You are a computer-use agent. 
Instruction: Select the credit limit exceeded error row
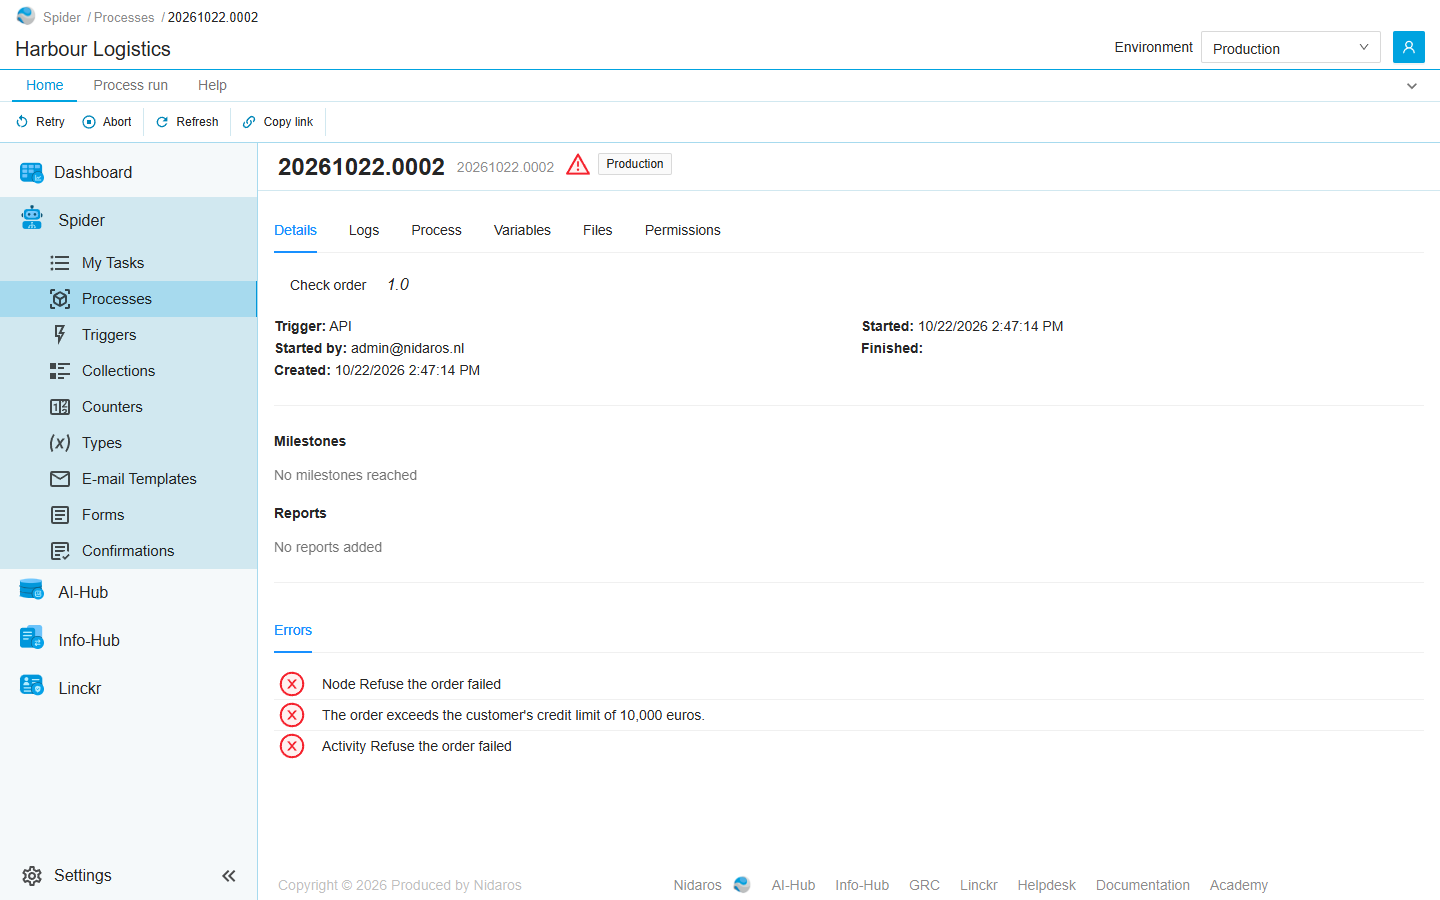click(849, 715)
